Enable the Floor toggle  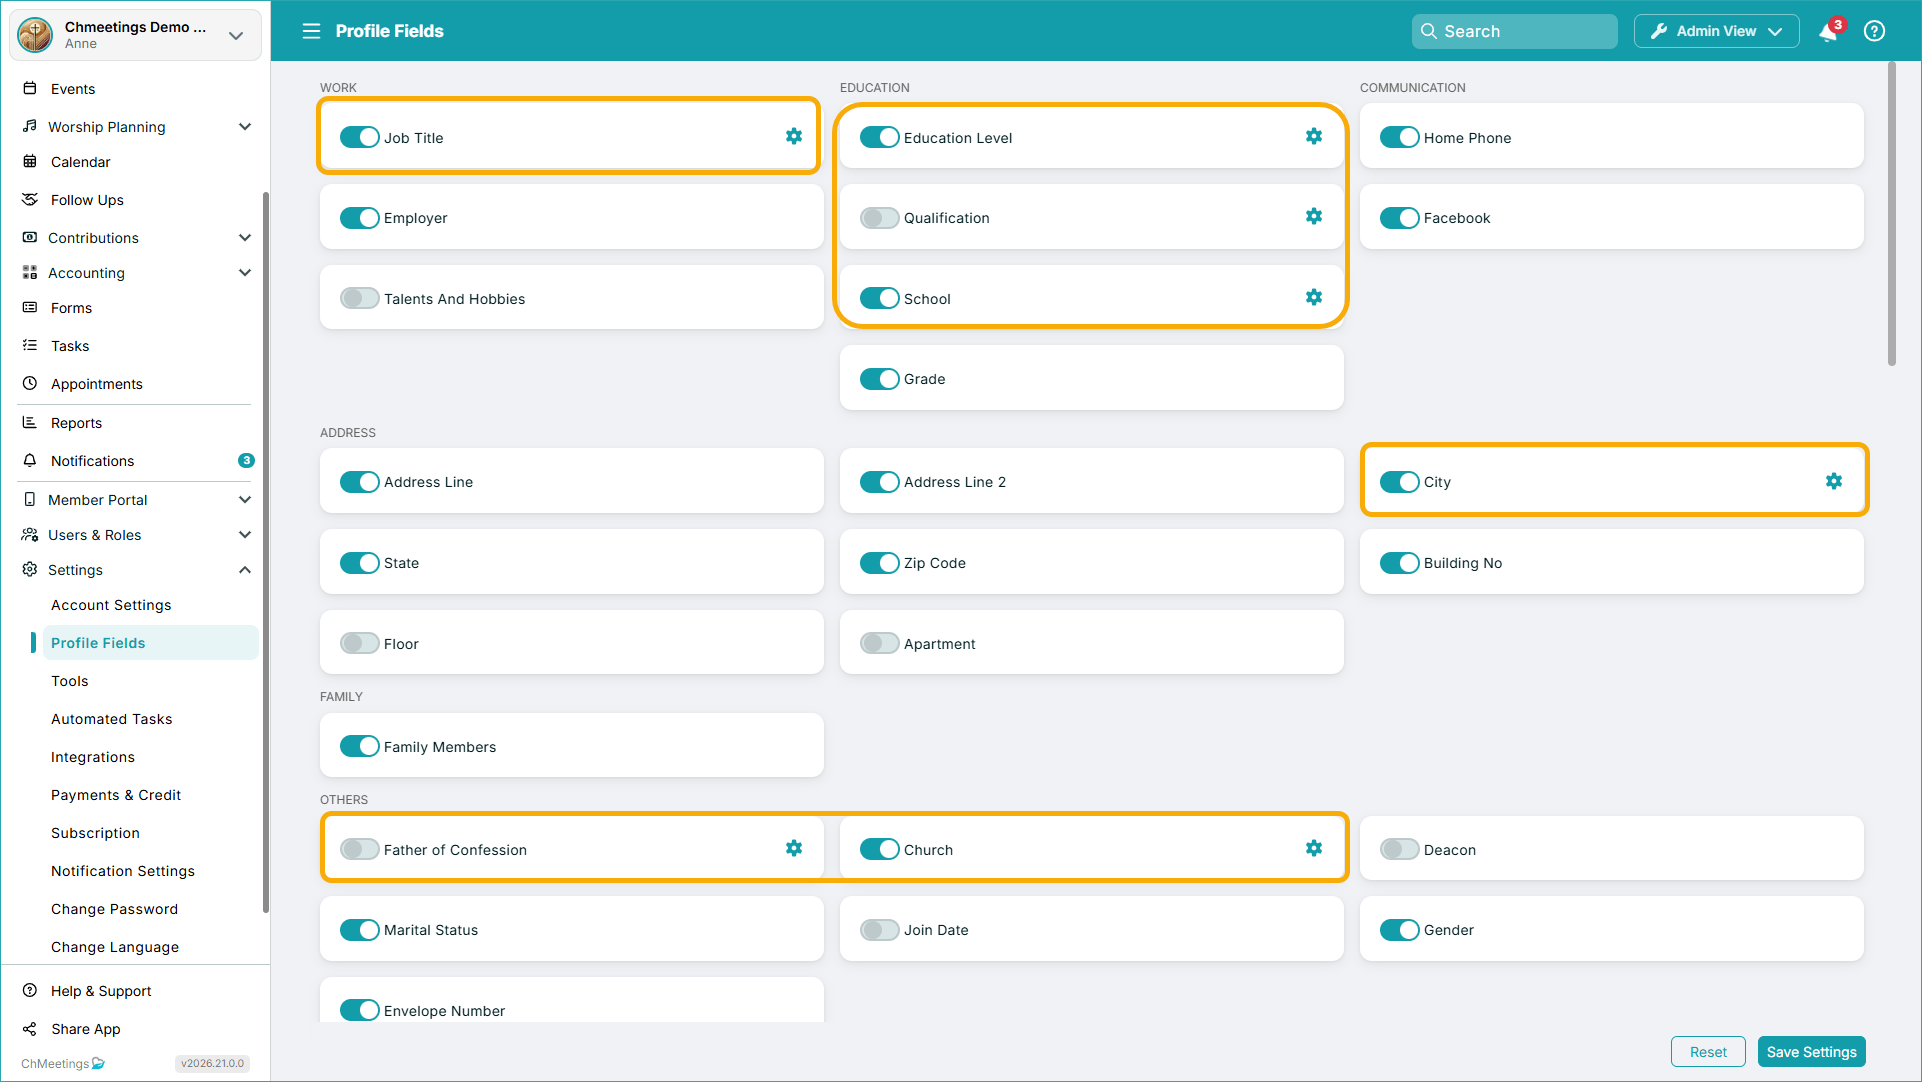(x=360, y=643)
